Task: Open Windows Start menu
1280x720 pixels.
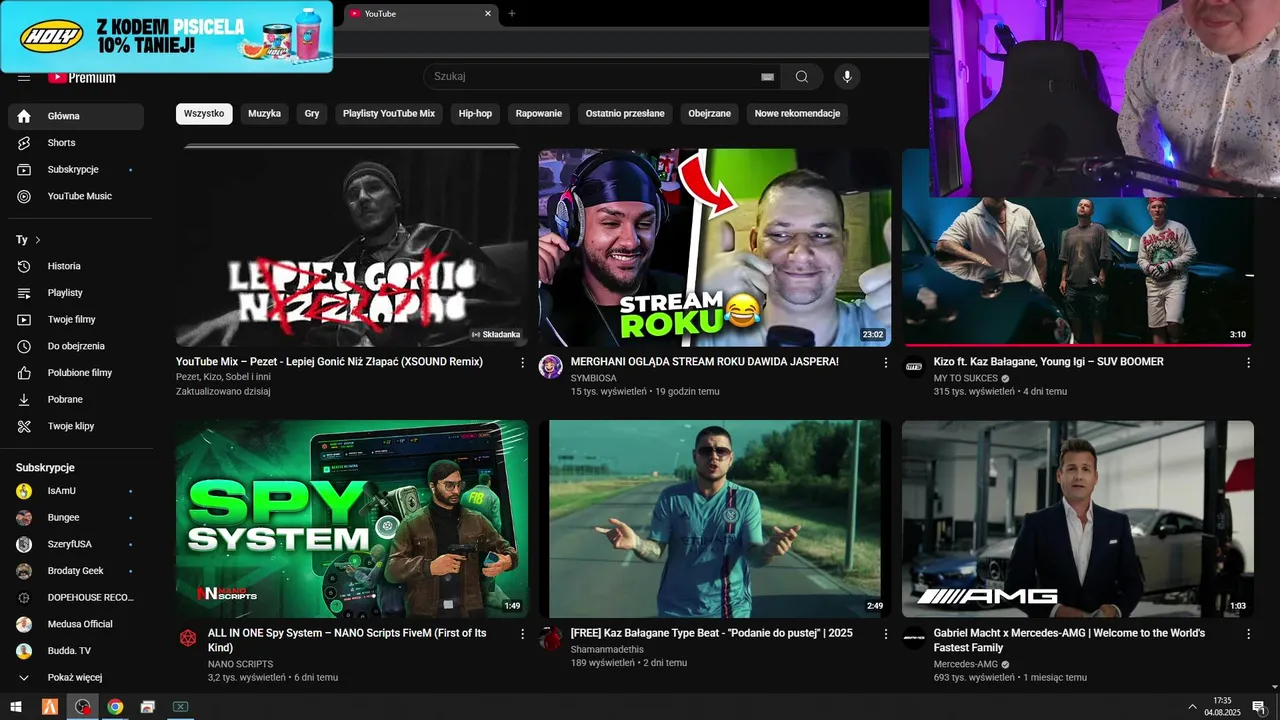Action: tap(16, 707)
